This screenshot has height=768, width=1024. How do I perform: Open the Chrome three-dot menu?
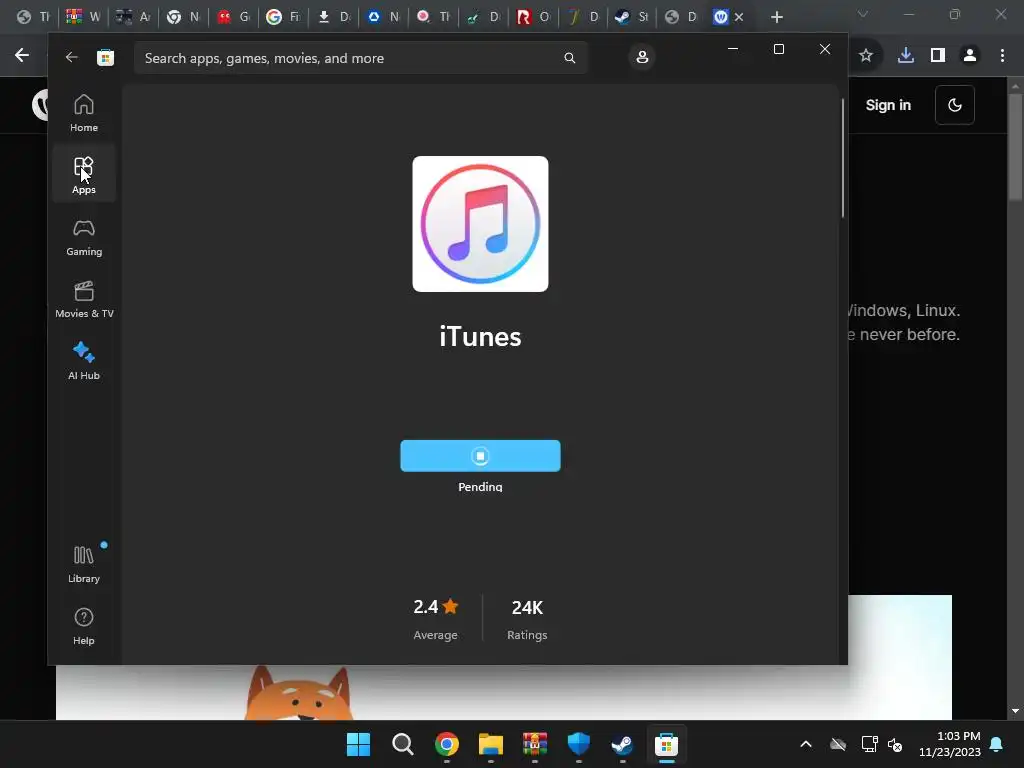coord(1002,56)
